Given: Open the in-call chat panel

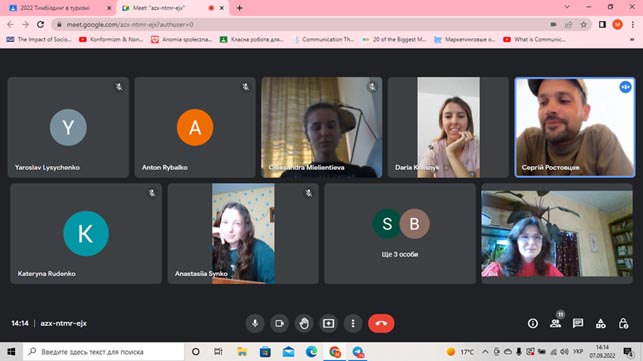Looking at the screenshot, I should pos(578,323).
